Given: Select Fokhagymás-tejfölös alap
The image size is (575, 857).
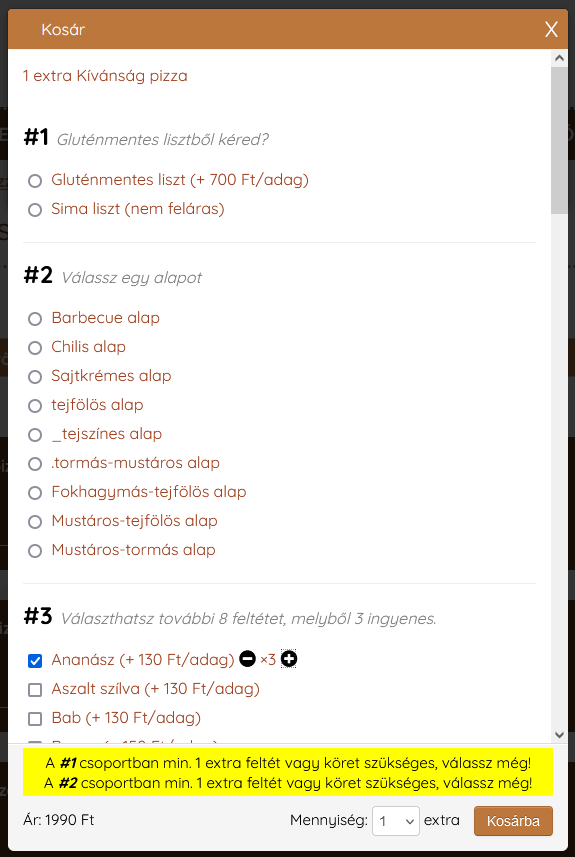Looking at the screenshot, I should [x=35, y=492].
